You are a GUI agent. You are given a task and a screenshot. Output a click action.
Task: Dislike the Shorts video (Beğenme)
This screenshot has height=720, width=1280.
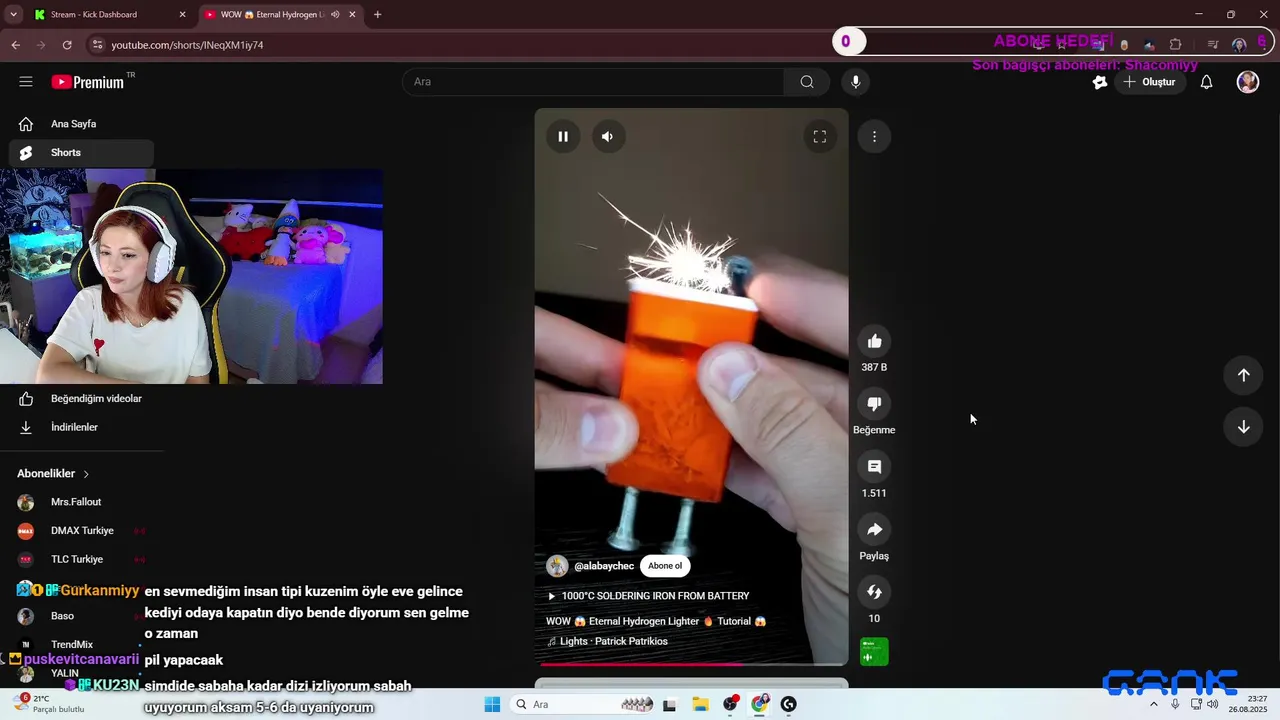pyautogui.click(x=874, y=404)
